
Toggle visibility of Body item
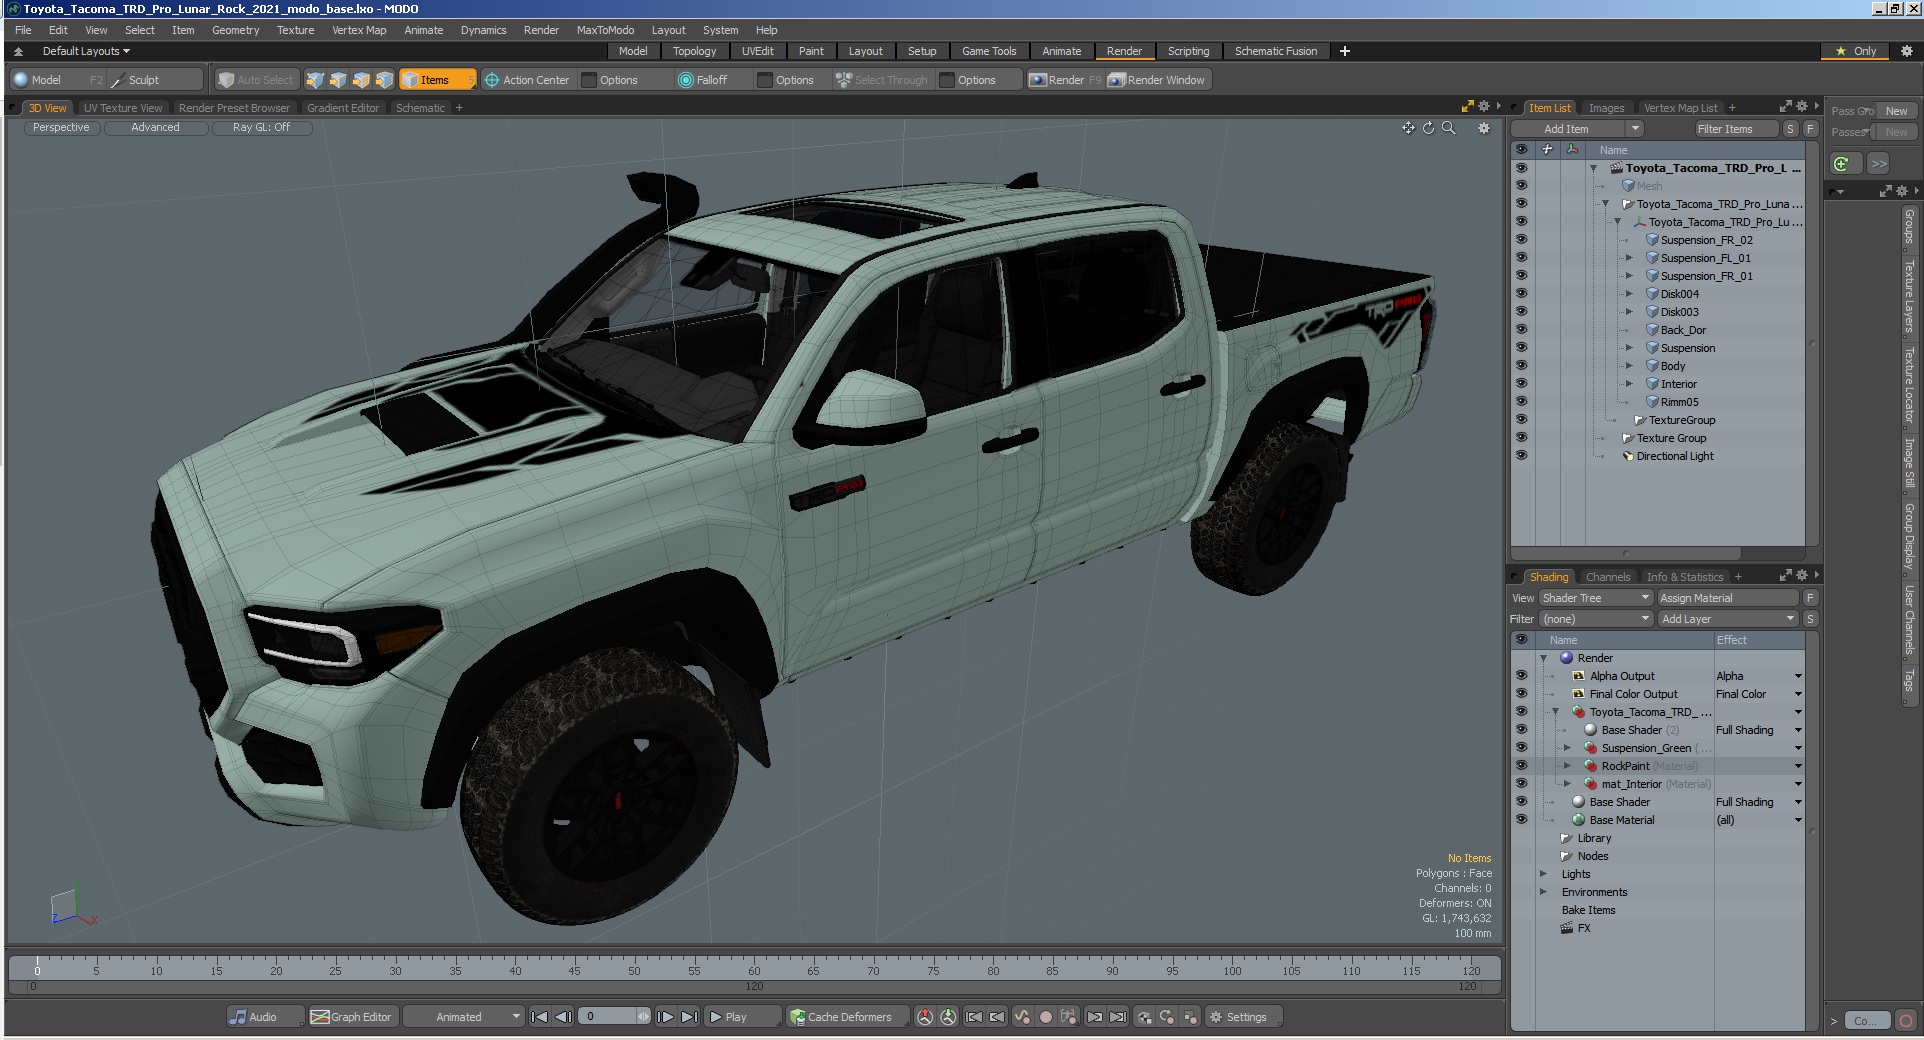tap(1521, 366)
